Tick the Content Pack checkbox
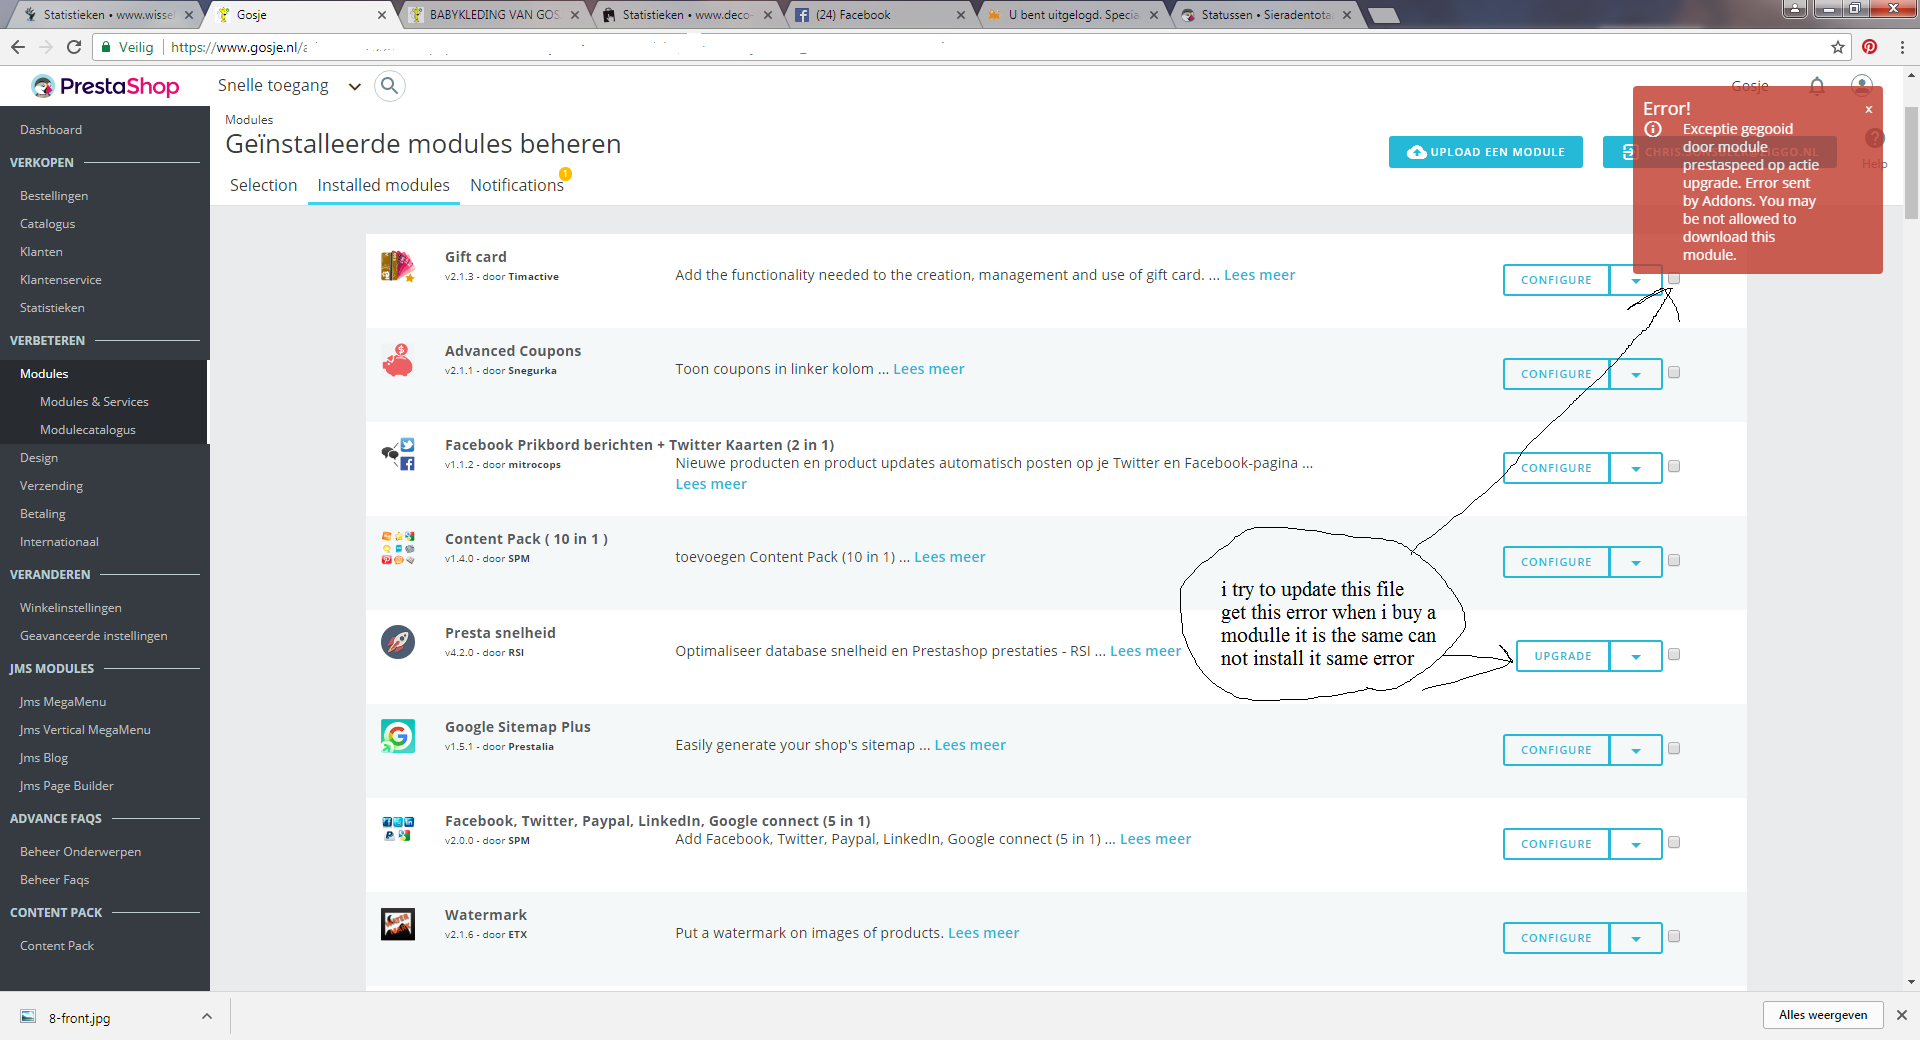The height and width of the screenshot is (1040, 1920). tap(1674, 561)
